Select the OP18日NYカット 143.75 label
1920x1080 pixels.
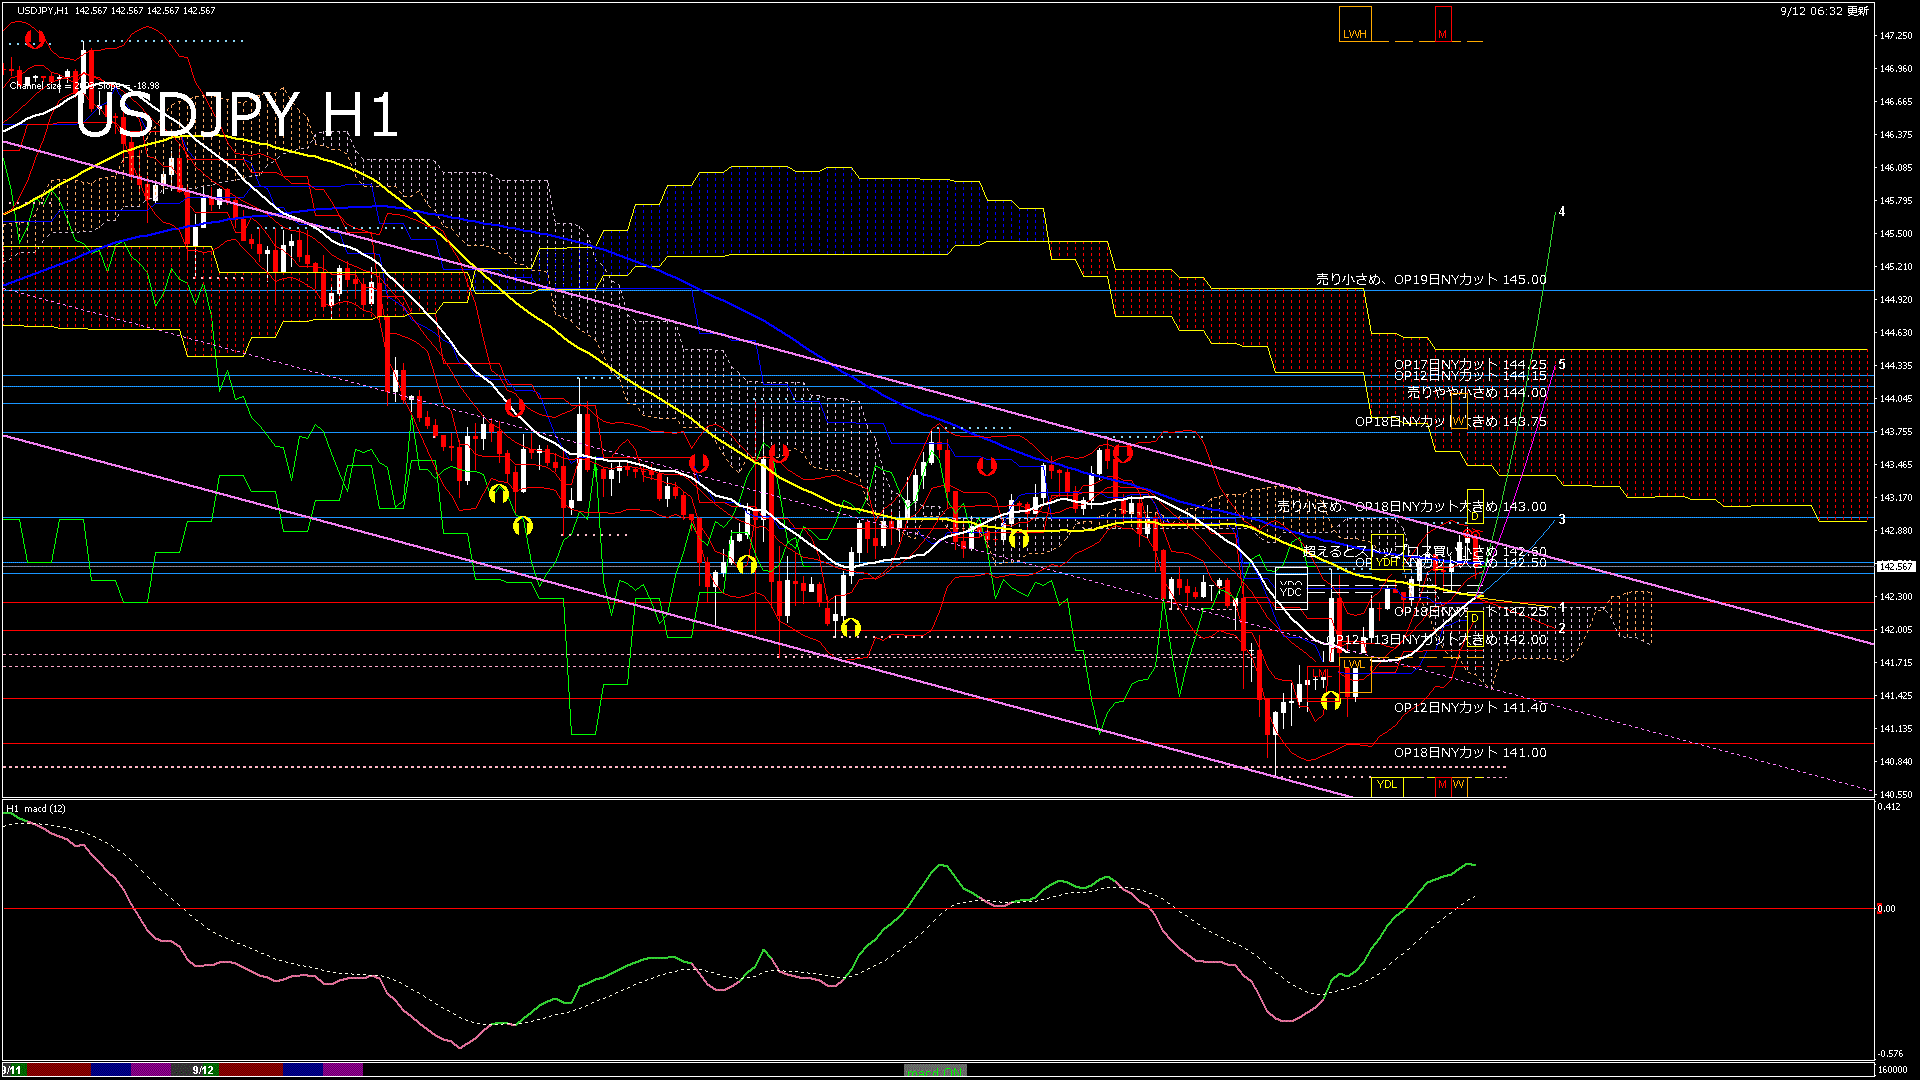1450,422
